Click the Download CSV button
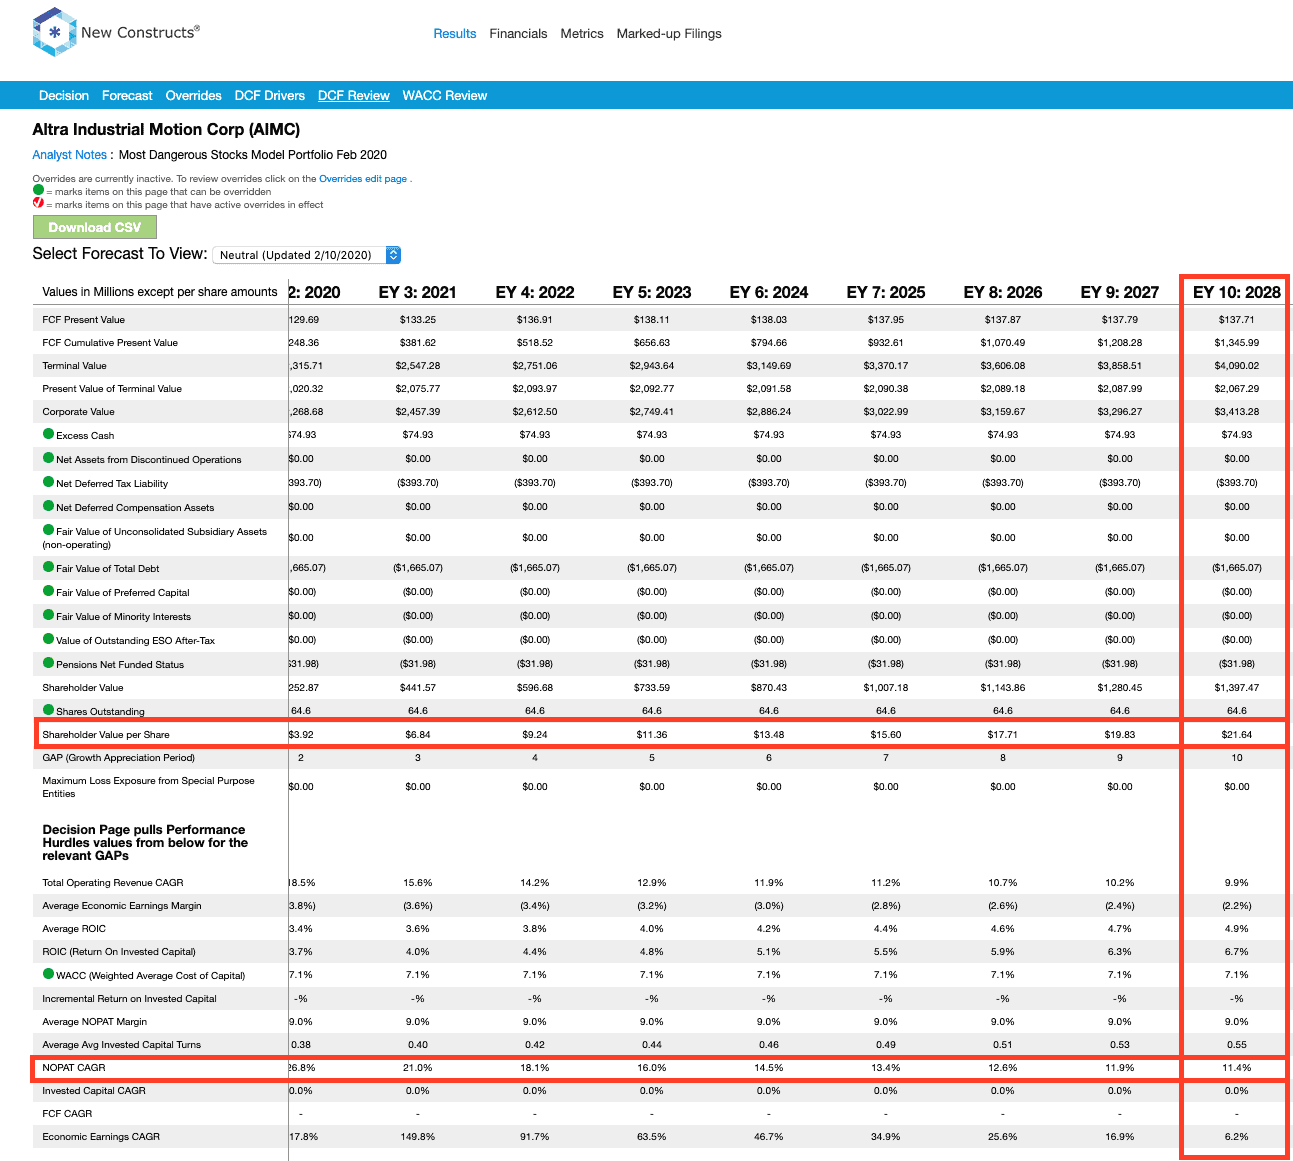 click(x=95, y=227)
